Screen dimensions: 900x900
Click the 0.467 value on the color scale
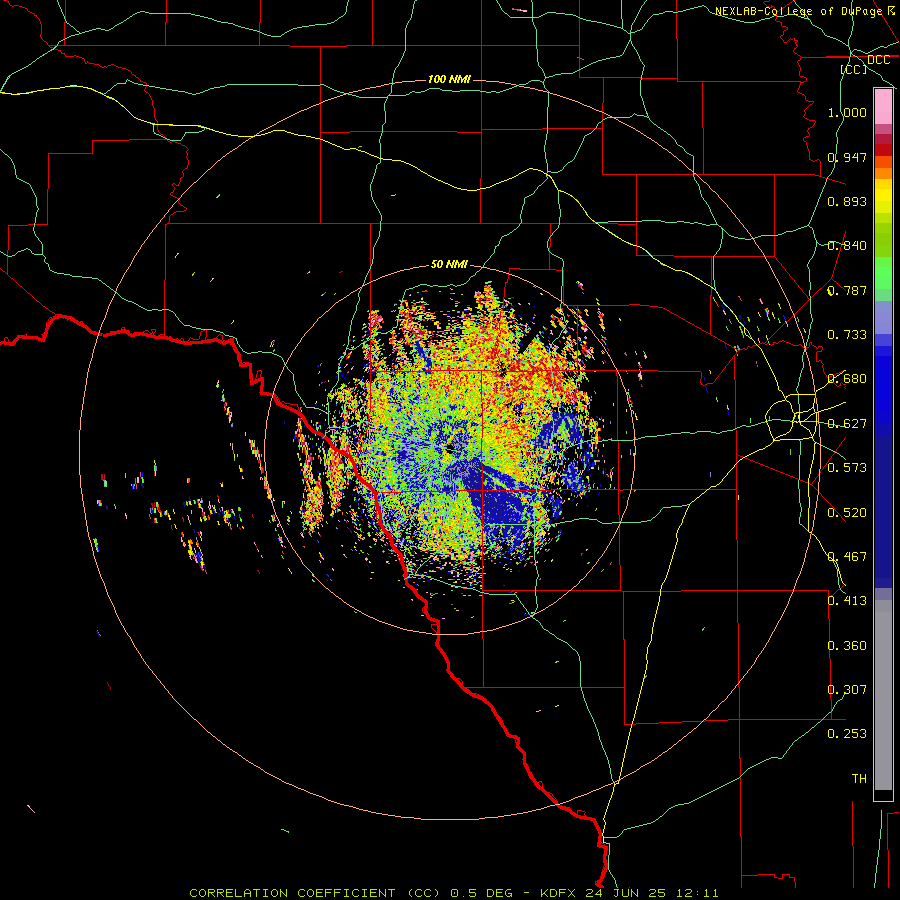(847, 557)
